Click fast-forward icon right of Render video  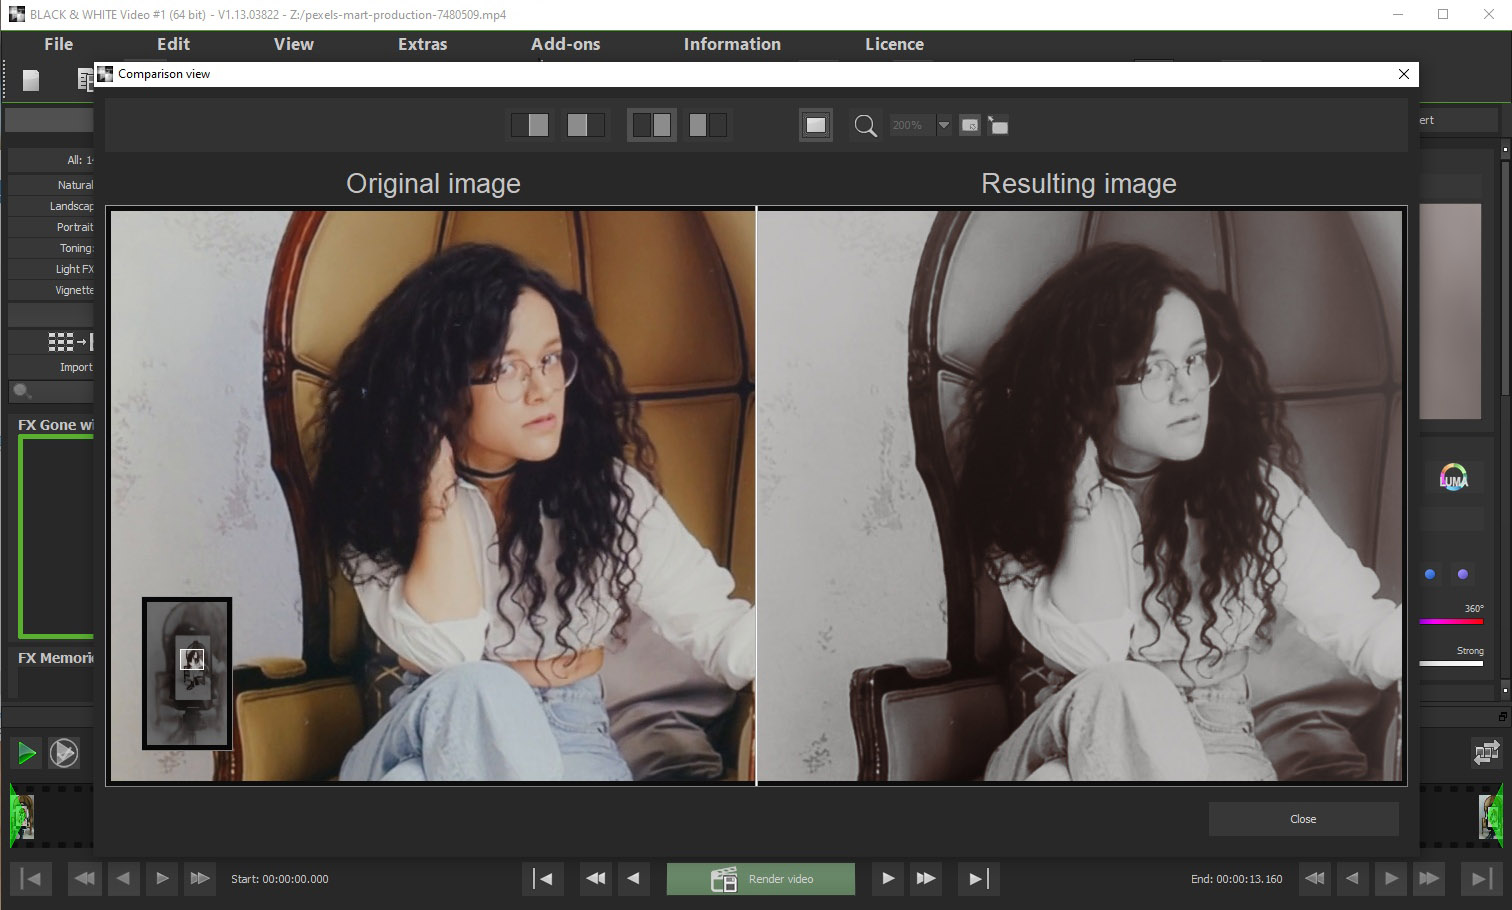point(926,879)
